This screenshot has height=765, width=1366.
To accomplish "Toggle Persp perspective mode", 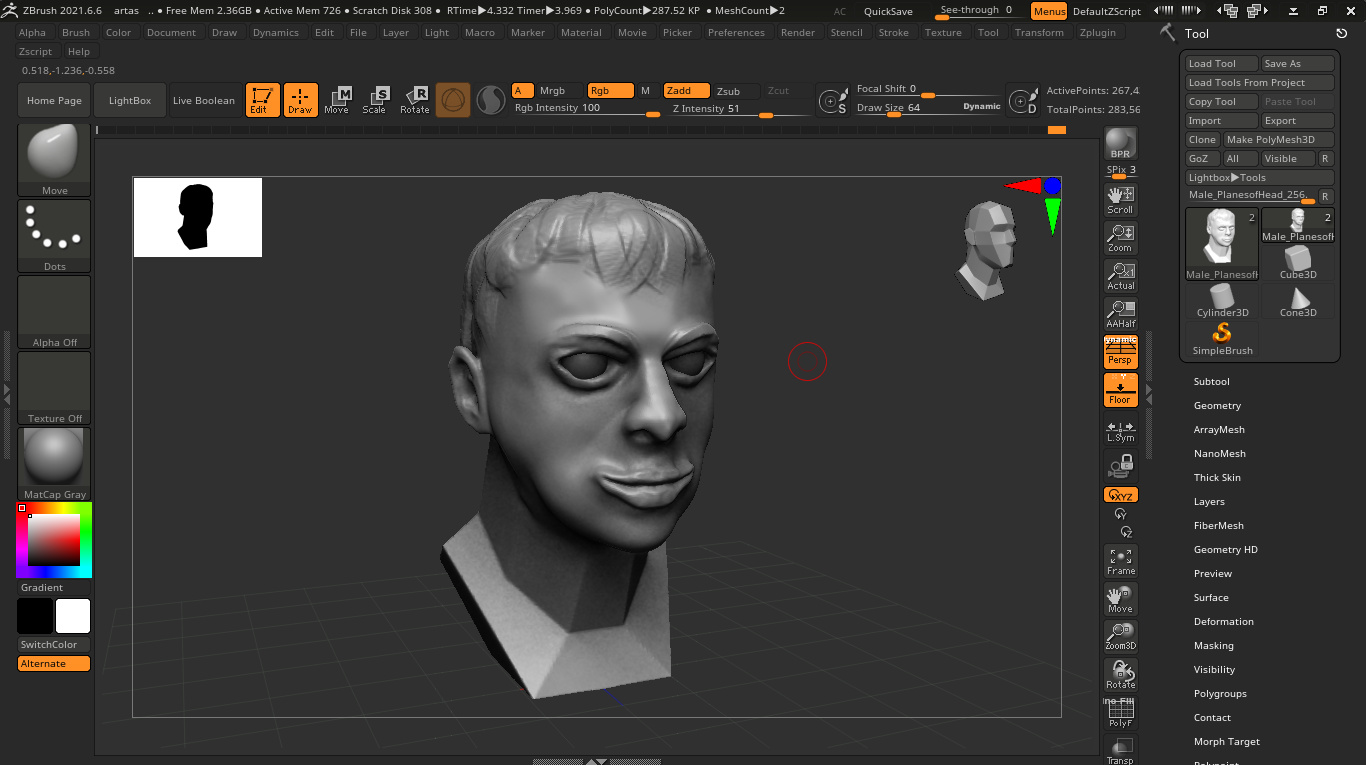I will click(x=1120, y=353).
